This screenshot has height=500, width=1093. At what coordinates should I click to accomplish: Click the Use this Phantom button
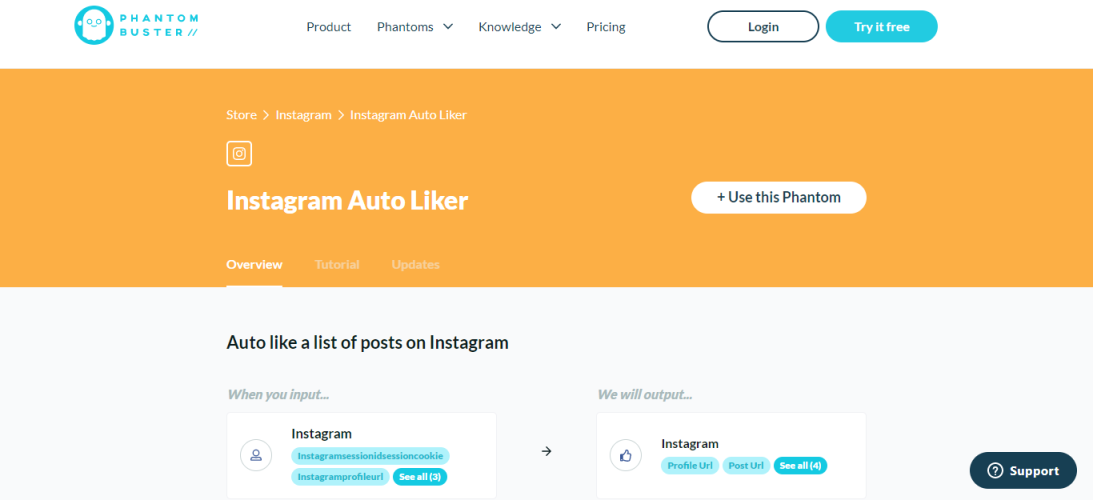tap(778, 197)
